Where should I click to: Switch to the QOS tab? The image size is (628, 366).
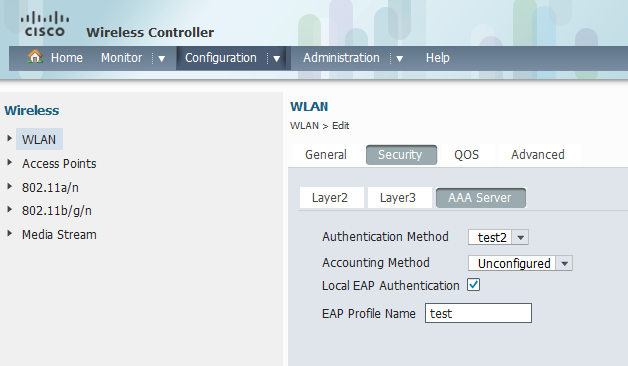pyautogui.click(x=466, y=155)
